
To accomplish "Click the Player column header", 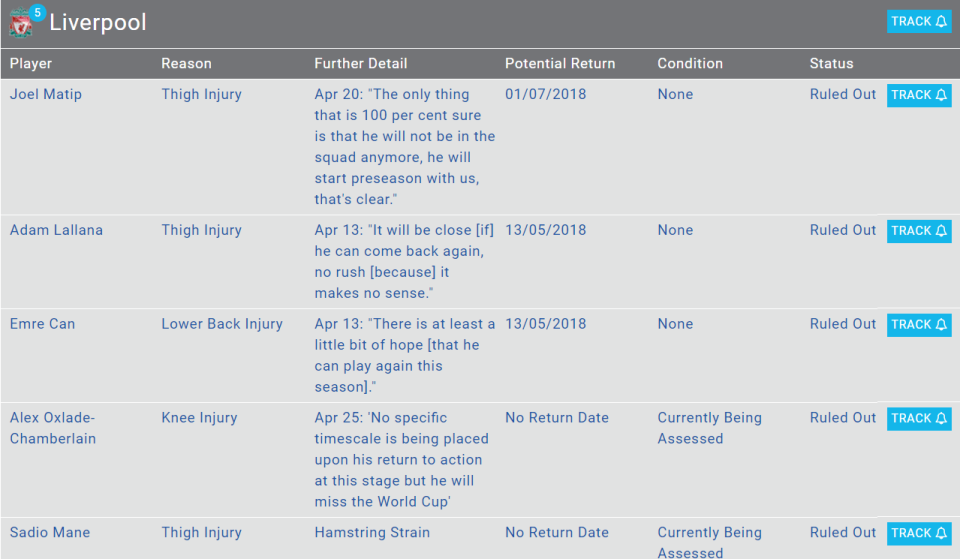I will [x=31, y=64].
